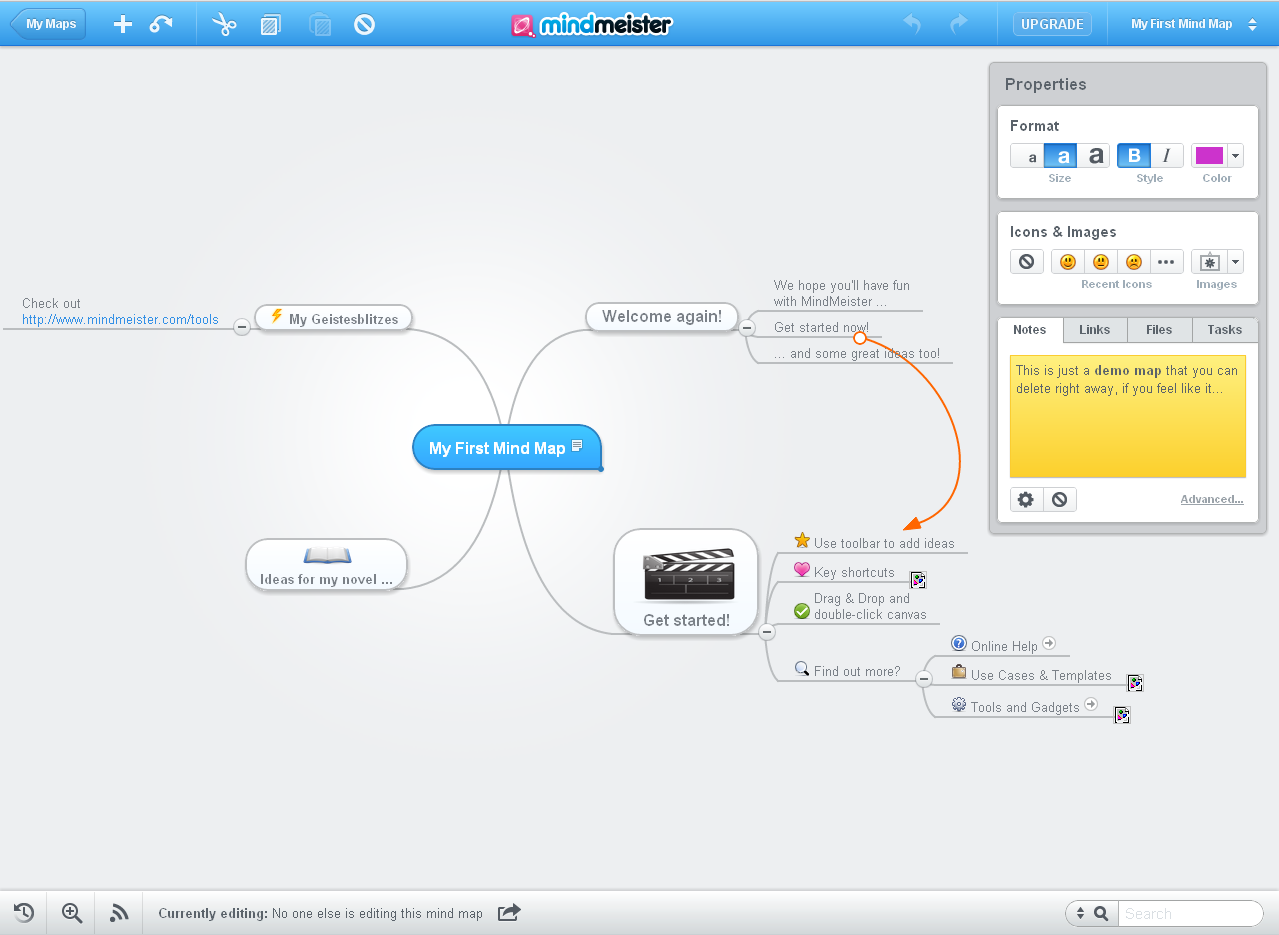The width and height of the screenshot is (1279, 935).
Task: Click the delete icon in top toolbar
Action: (x=365, y=24)
